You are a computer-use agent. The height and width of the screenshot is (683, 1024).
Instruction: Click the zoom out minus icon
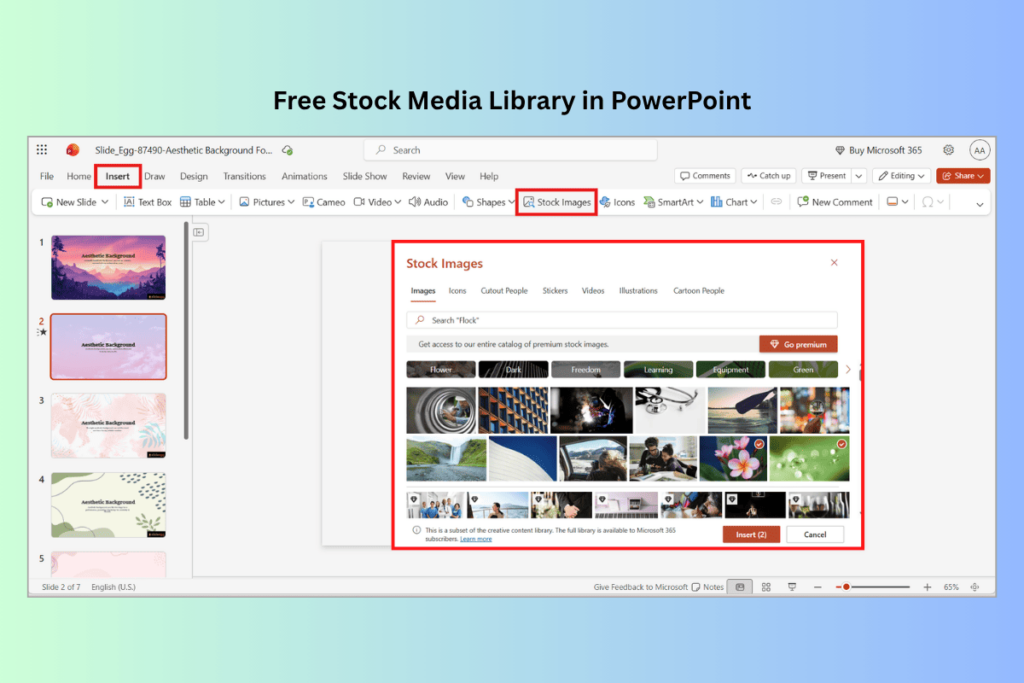(818, 587)
